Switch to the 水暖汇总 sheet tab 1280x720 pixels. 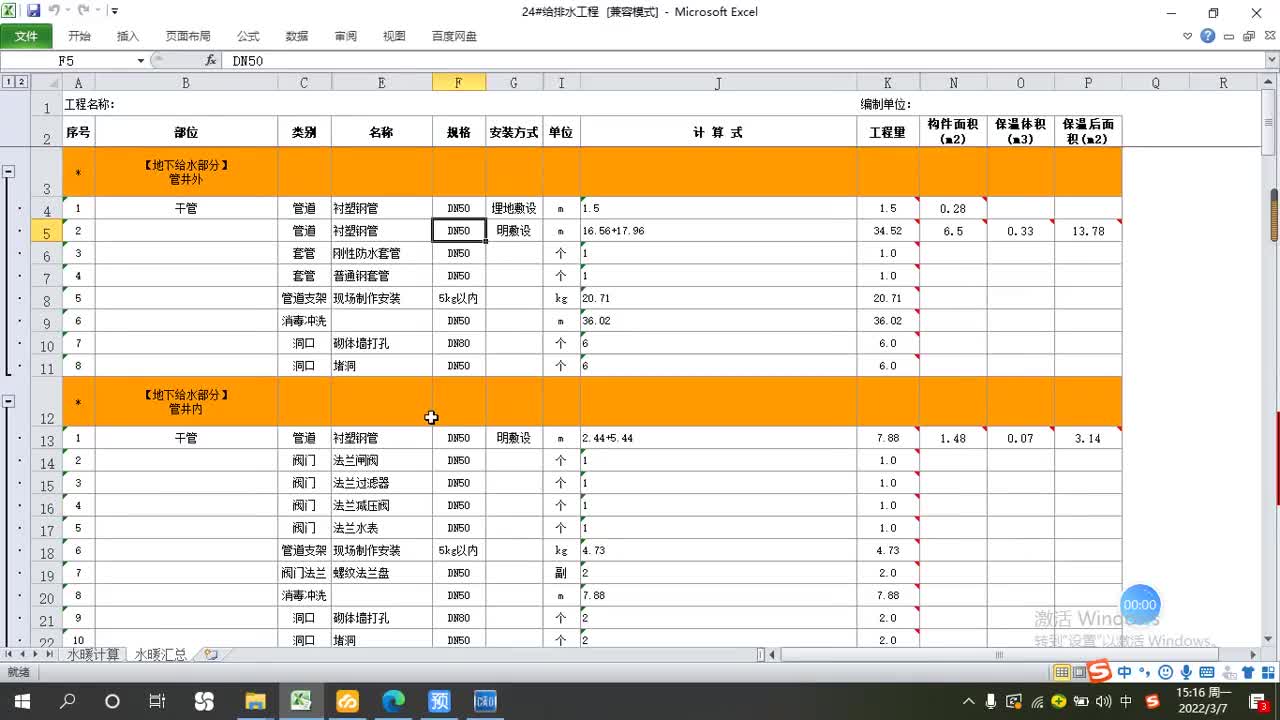(x=161, y=654)
